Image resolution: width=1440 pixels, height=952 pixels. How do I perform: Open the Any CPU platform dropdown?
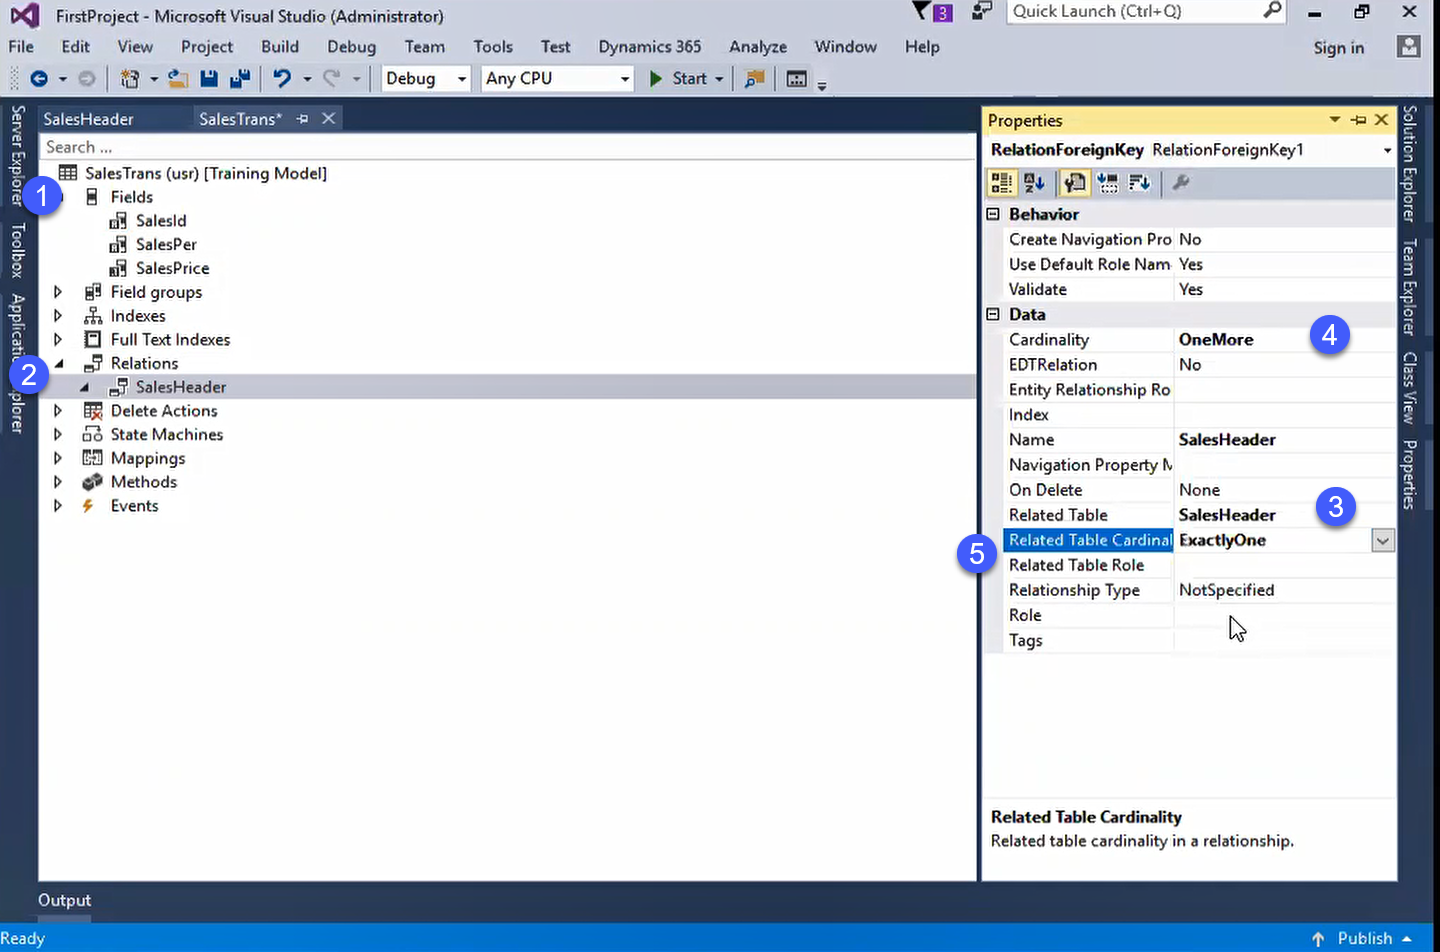click(x=625, y=78)
